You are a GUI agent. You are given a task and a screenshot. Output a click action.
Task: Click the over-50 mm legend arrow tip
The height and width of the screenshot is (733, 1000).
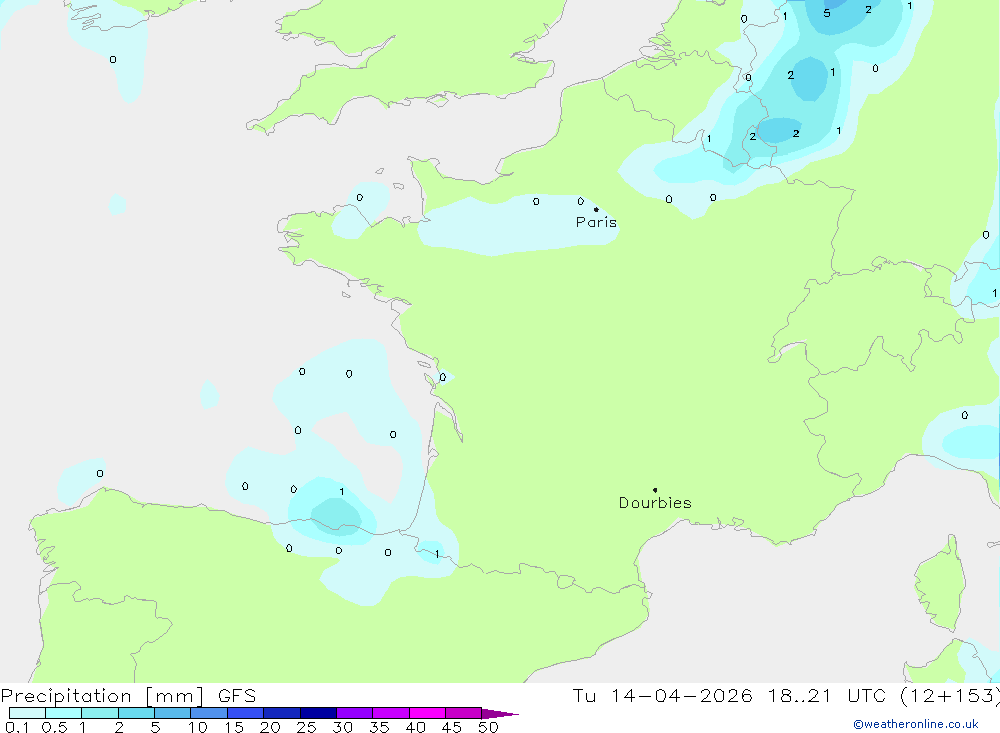coord(501,714)
